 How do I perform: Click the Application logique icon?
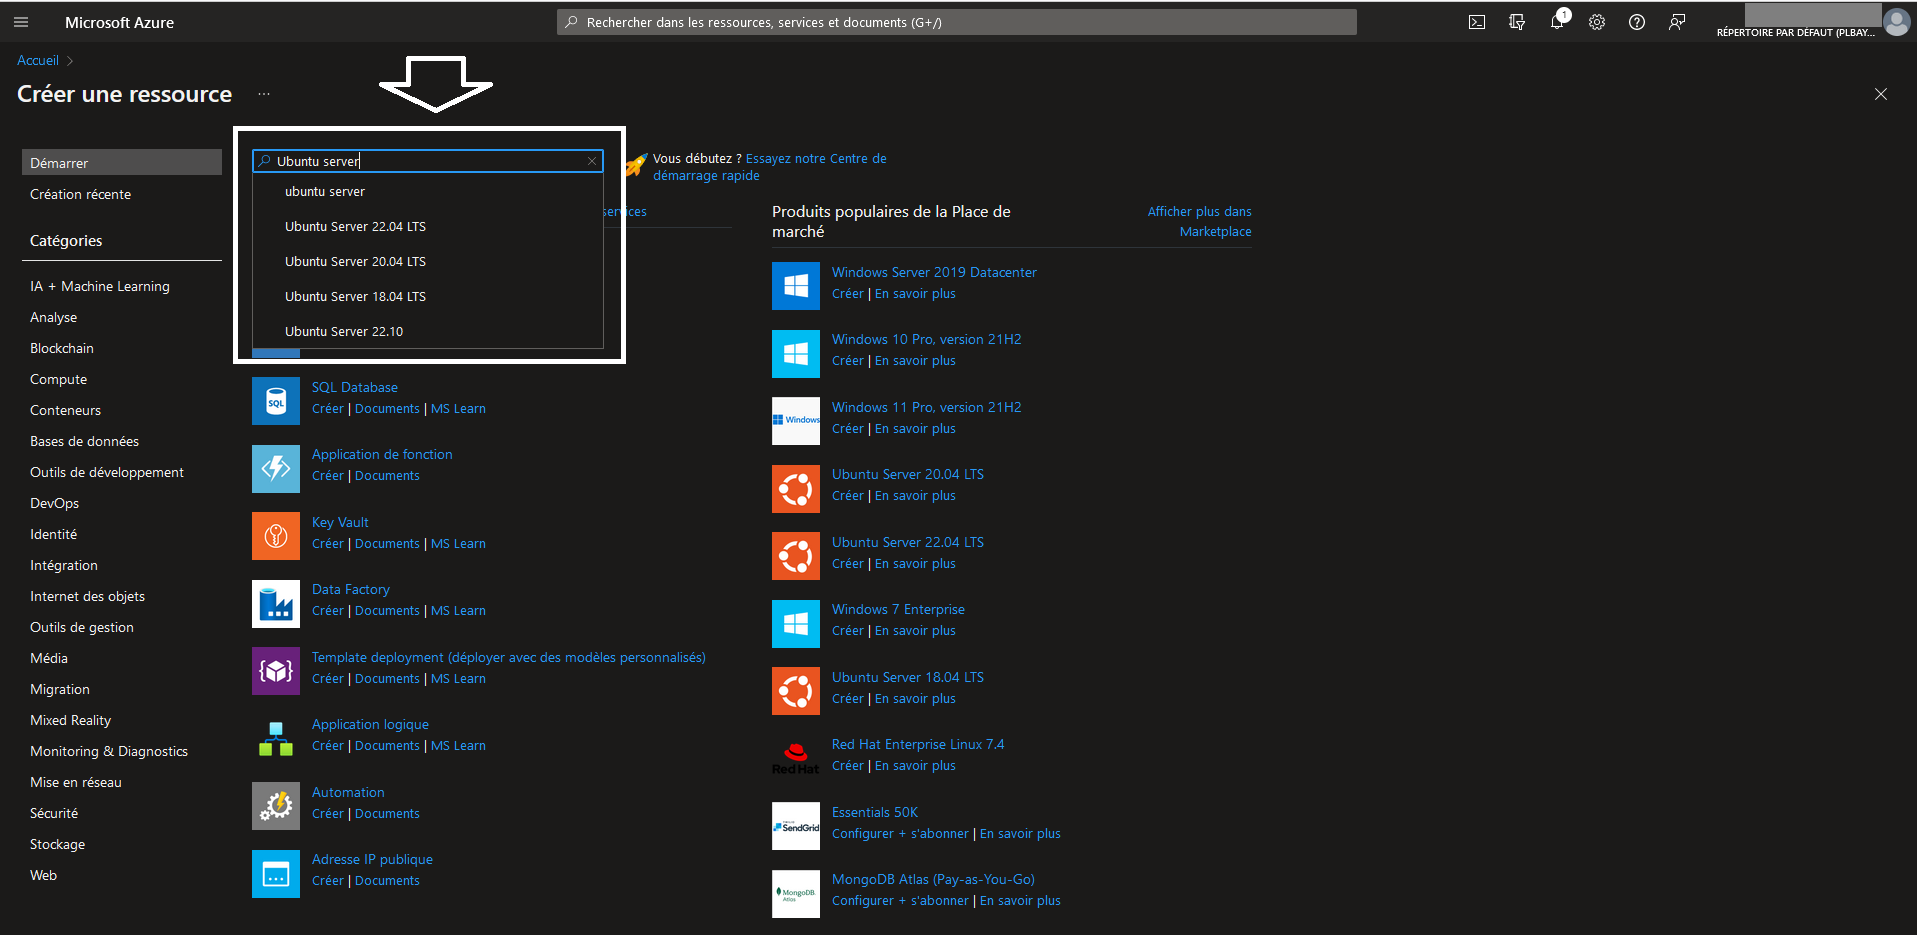(276, 738)
